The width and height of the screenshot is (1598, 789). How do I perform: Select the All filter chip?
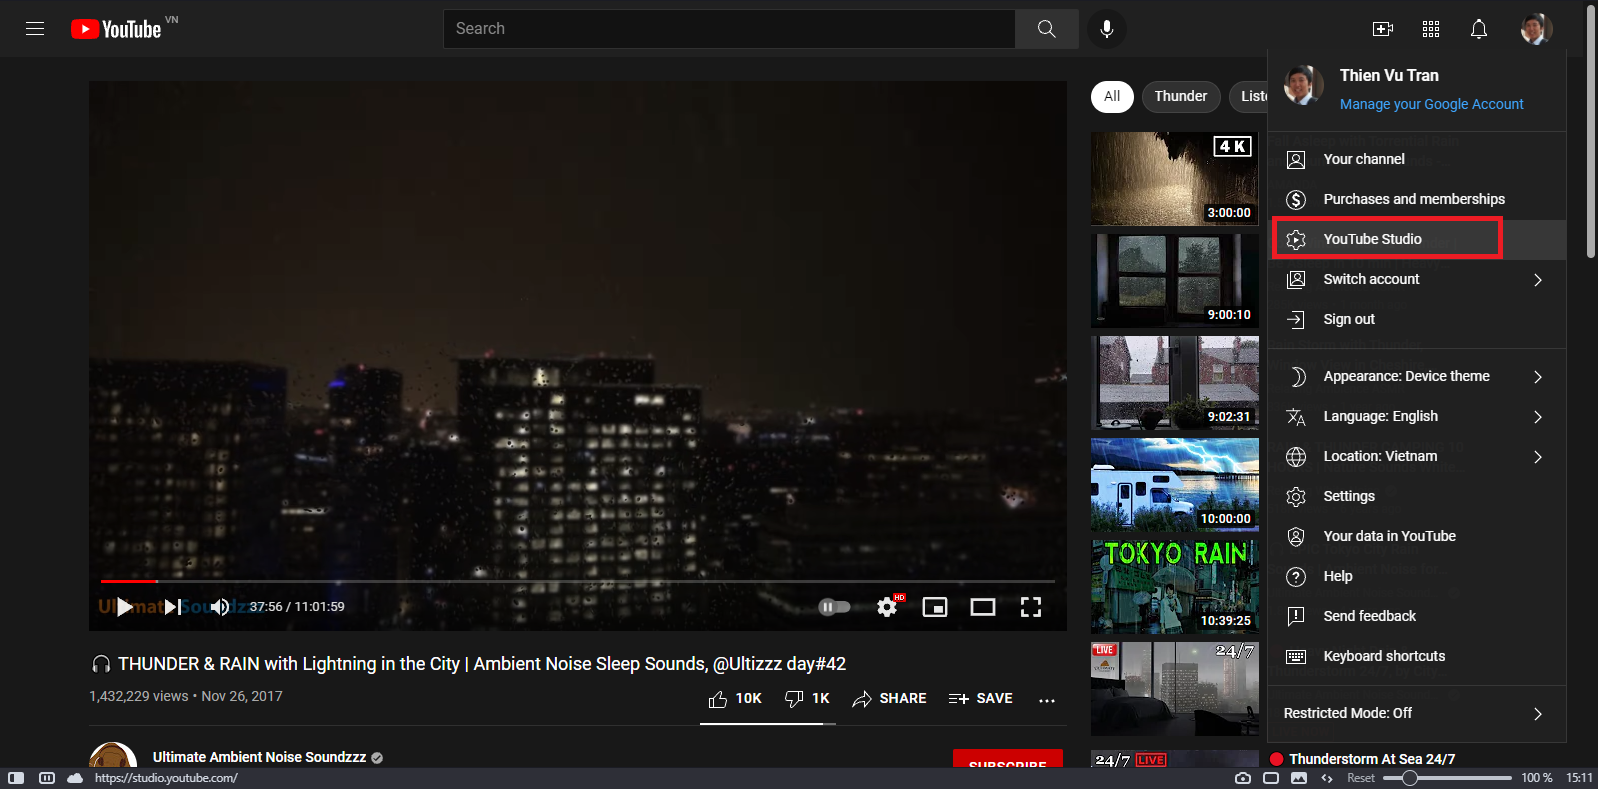1112,96
